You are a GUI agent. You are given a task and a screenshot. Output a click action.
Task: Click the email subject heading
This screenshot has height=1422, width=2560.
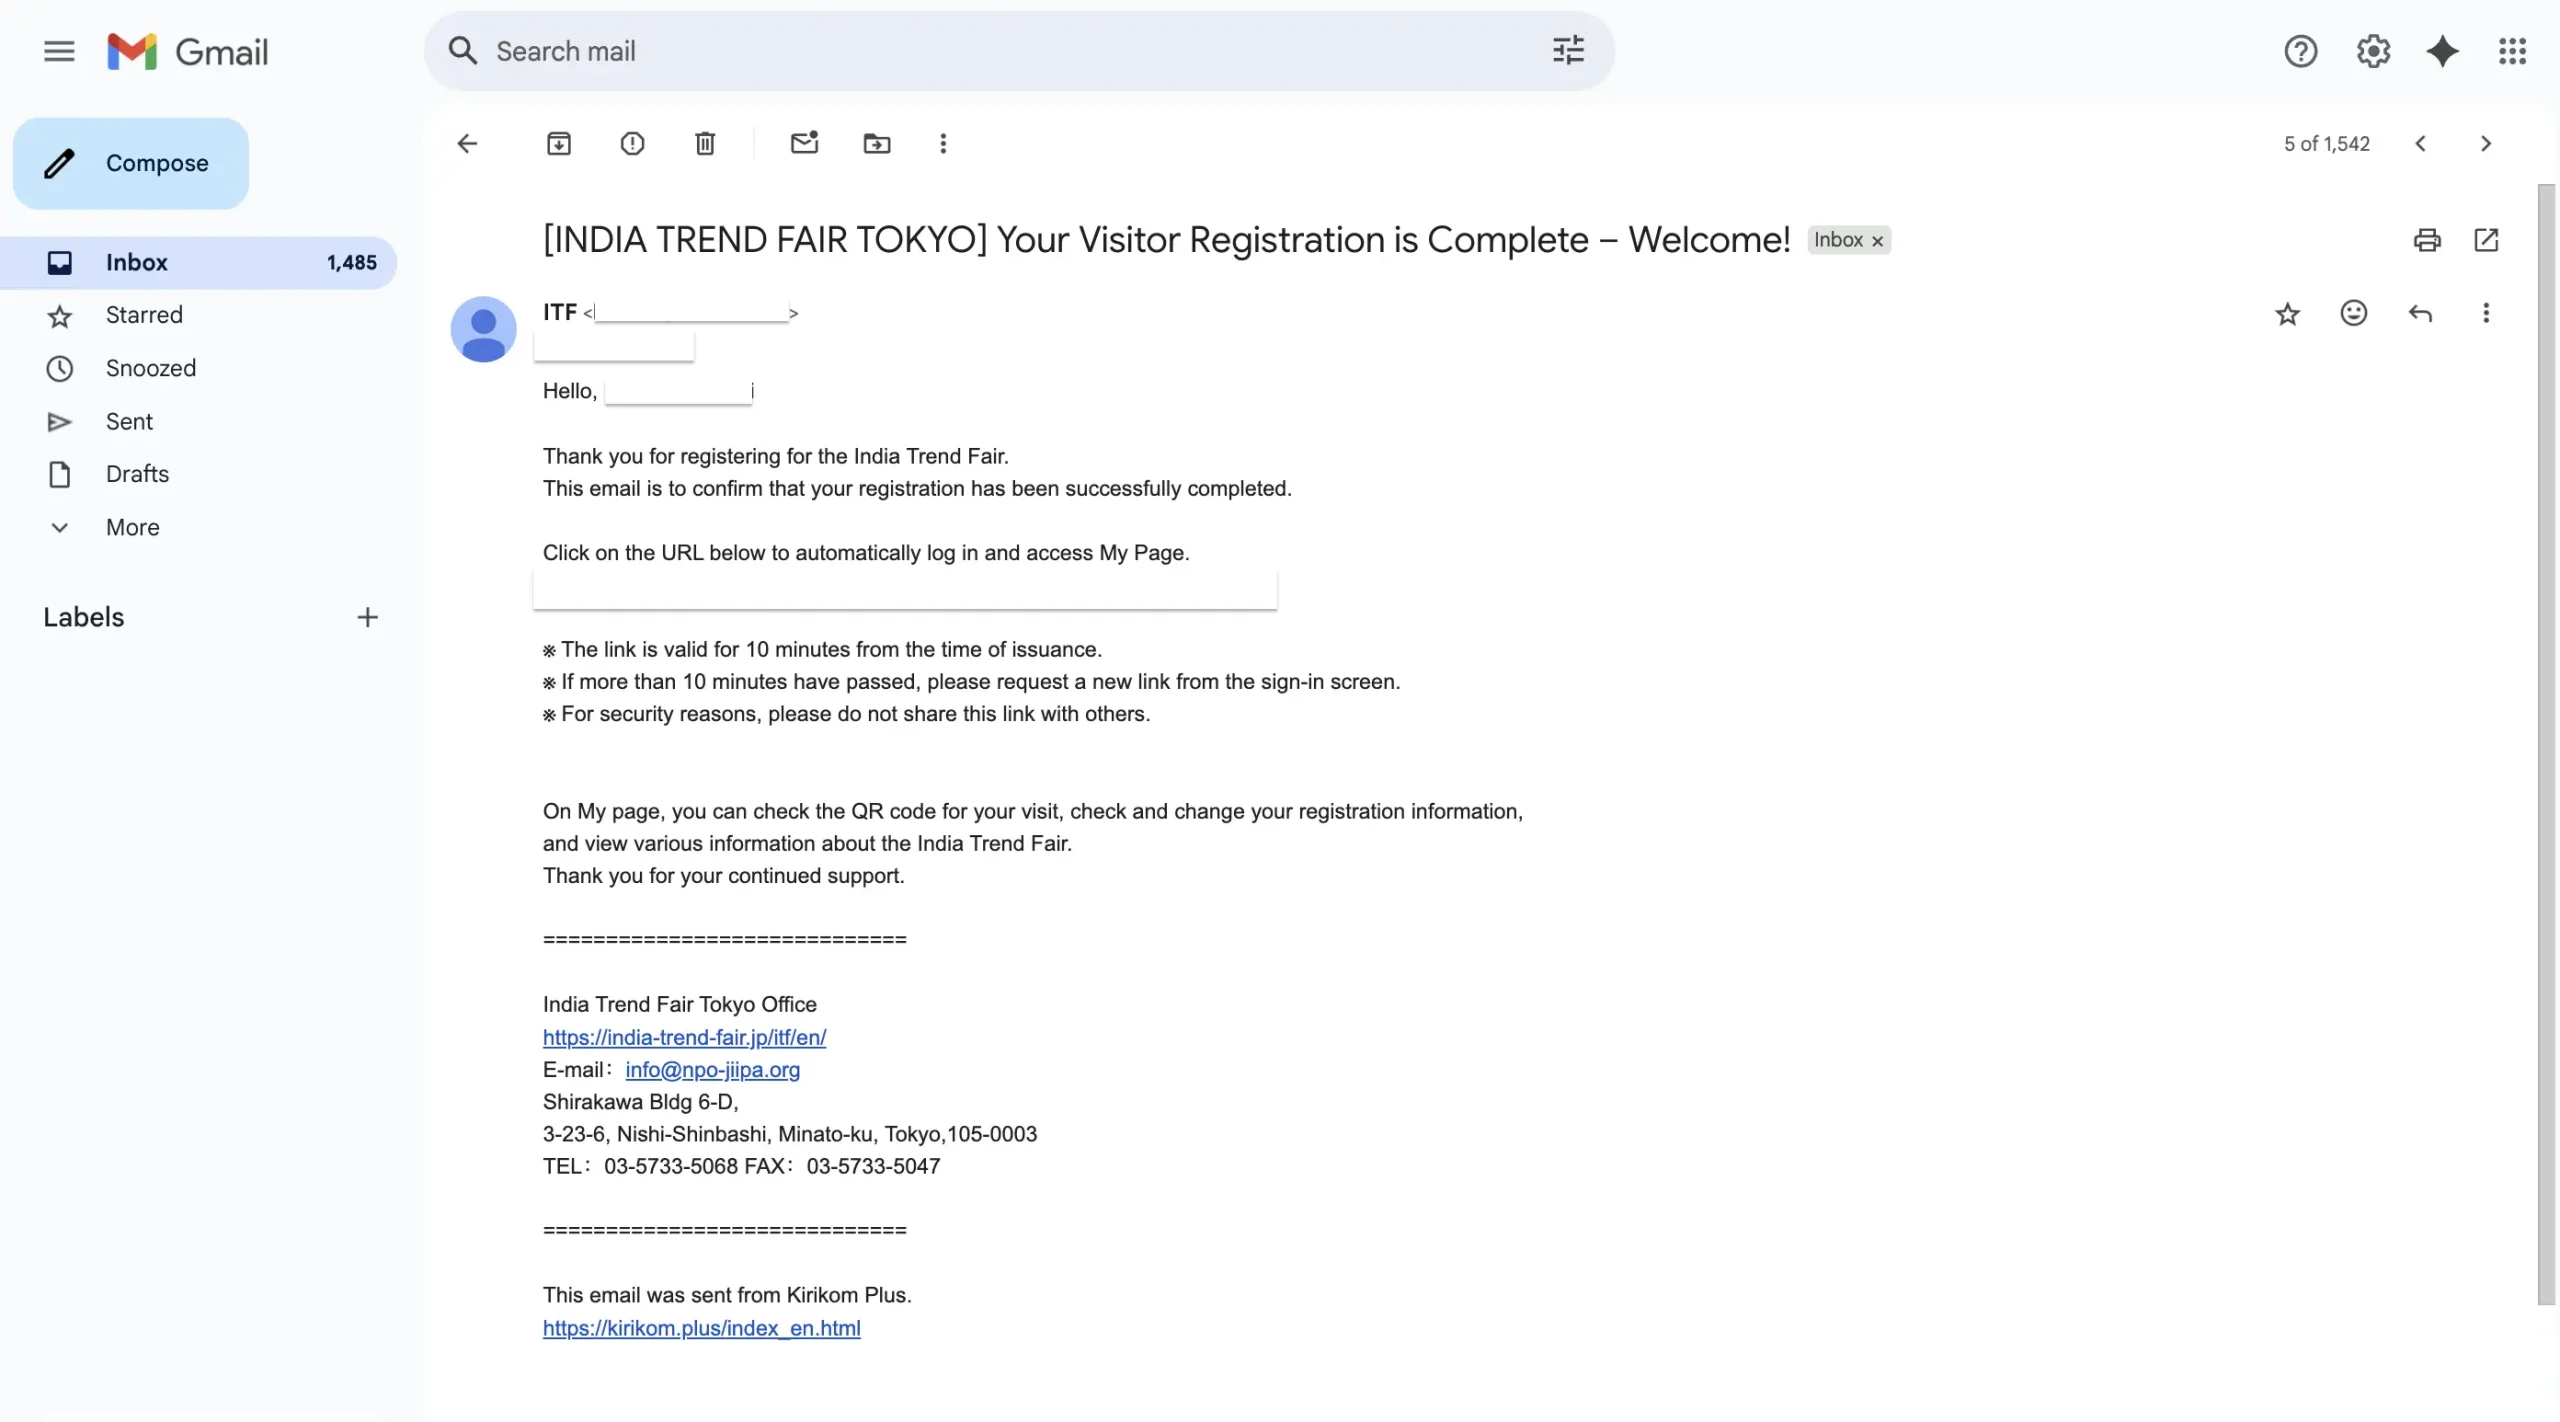pos(1166,240)
